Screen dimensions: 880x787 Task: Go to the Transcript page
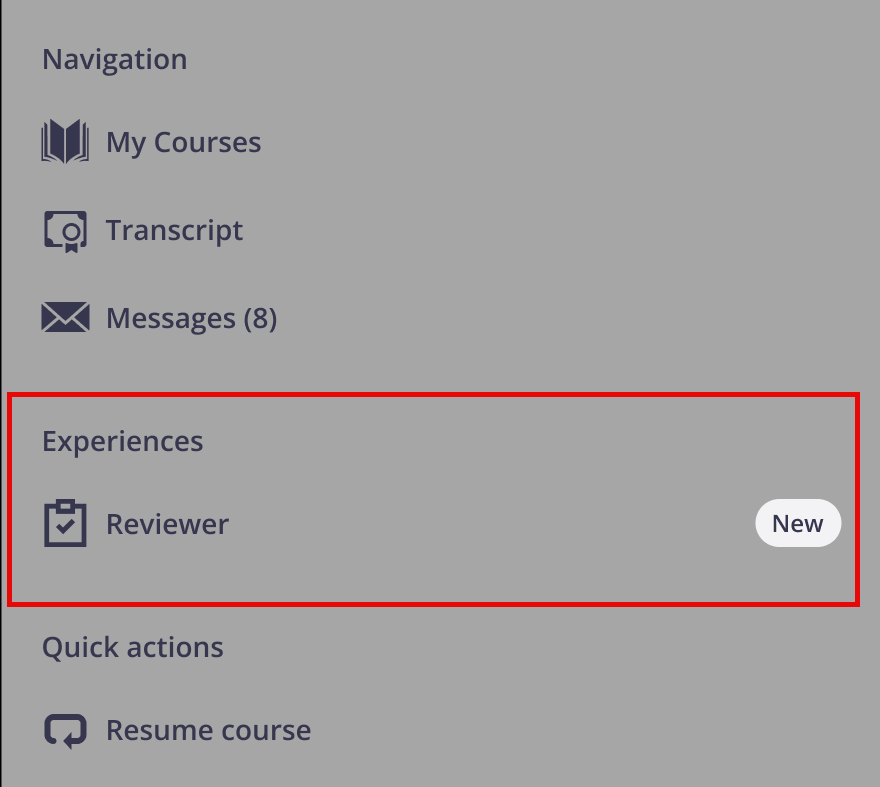tap(174, 231)
